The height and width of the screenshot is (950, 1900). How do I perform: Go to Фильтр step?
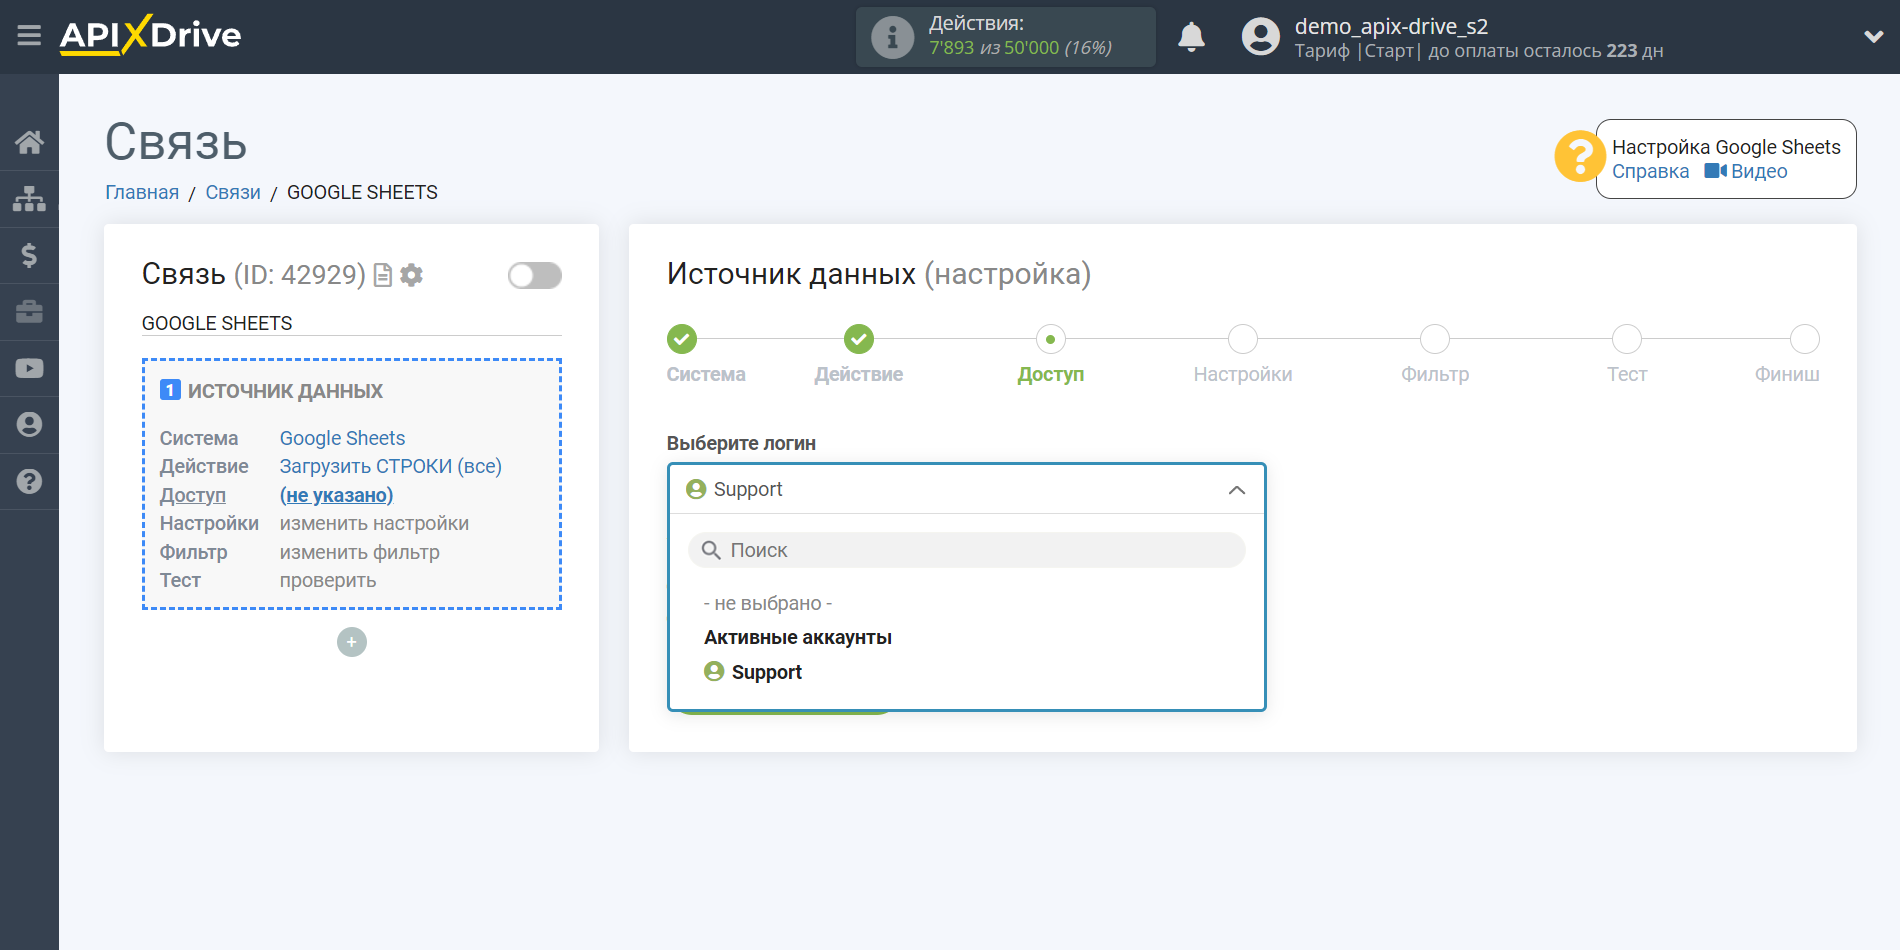pos(1434,339)
